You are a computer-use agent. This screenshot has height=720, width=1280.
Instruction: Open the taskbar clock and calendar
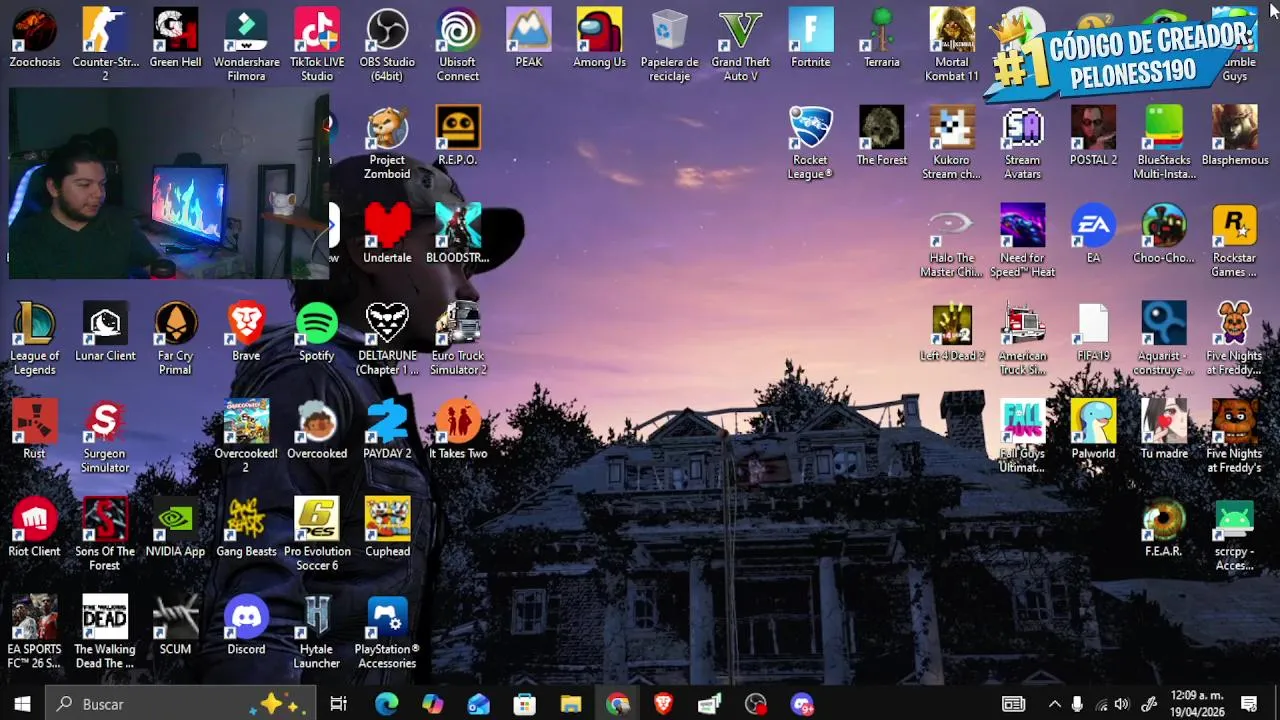coord(1198,704)
